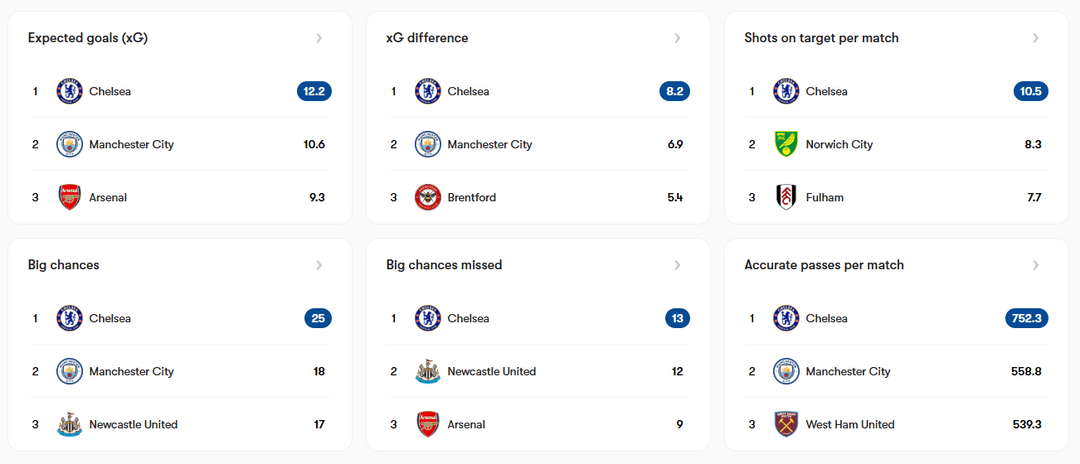Select the Brentford team name
The image size is (1080, 464).
point(471,197)
